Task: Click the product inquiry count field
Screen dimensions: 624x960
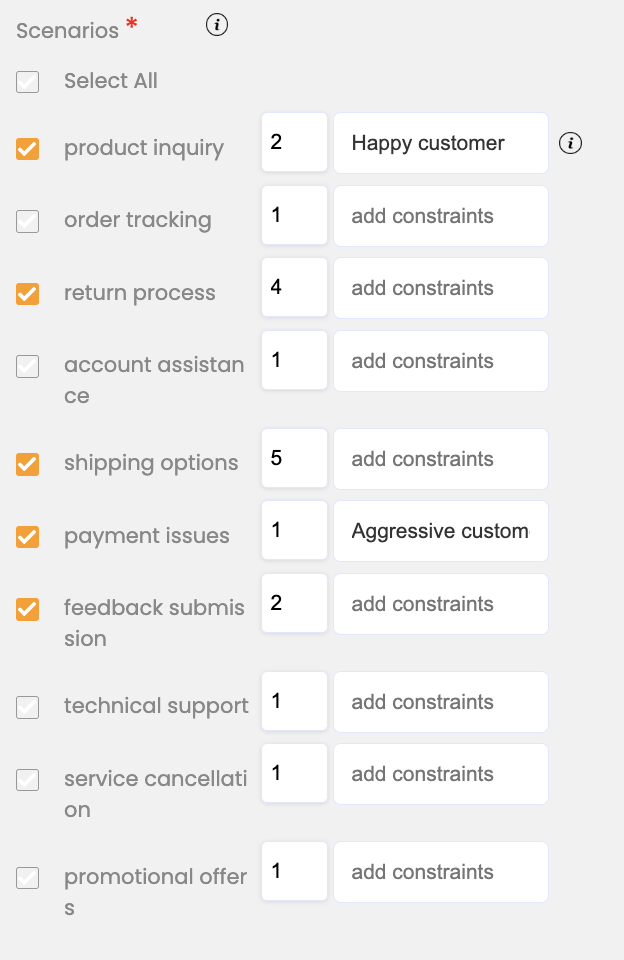Action: (294, 143)
